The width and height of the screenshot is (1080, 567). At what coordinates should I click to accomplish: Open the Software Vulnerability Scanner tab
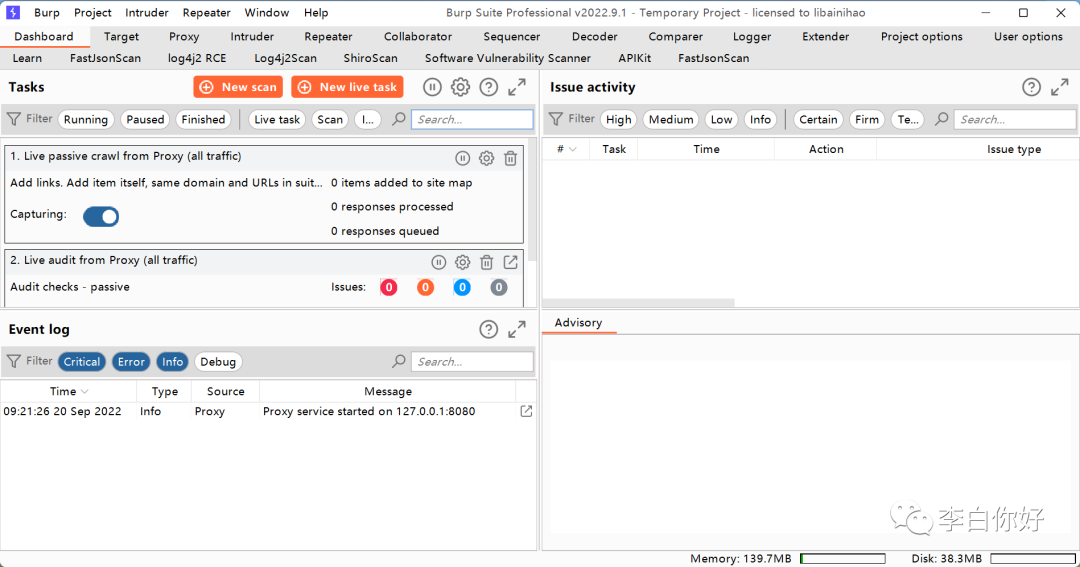tap(508, 58)
